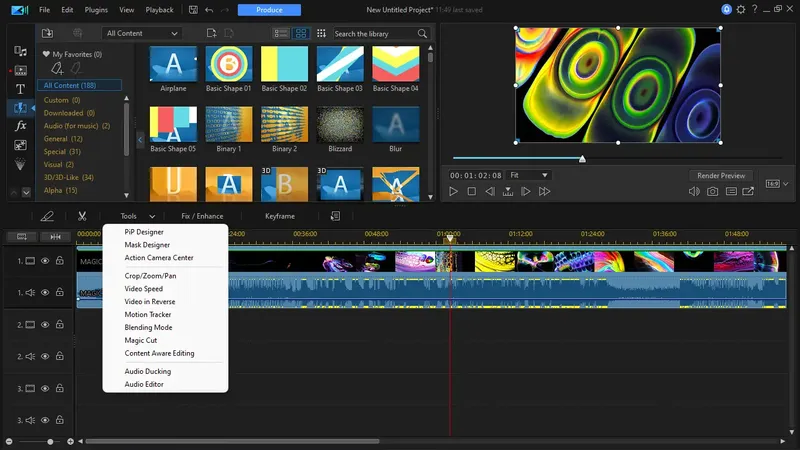The width and height of the screenshot is (800, 450).
Task: Open the Effect Room fx icon
Action: (x=20, y=126)
